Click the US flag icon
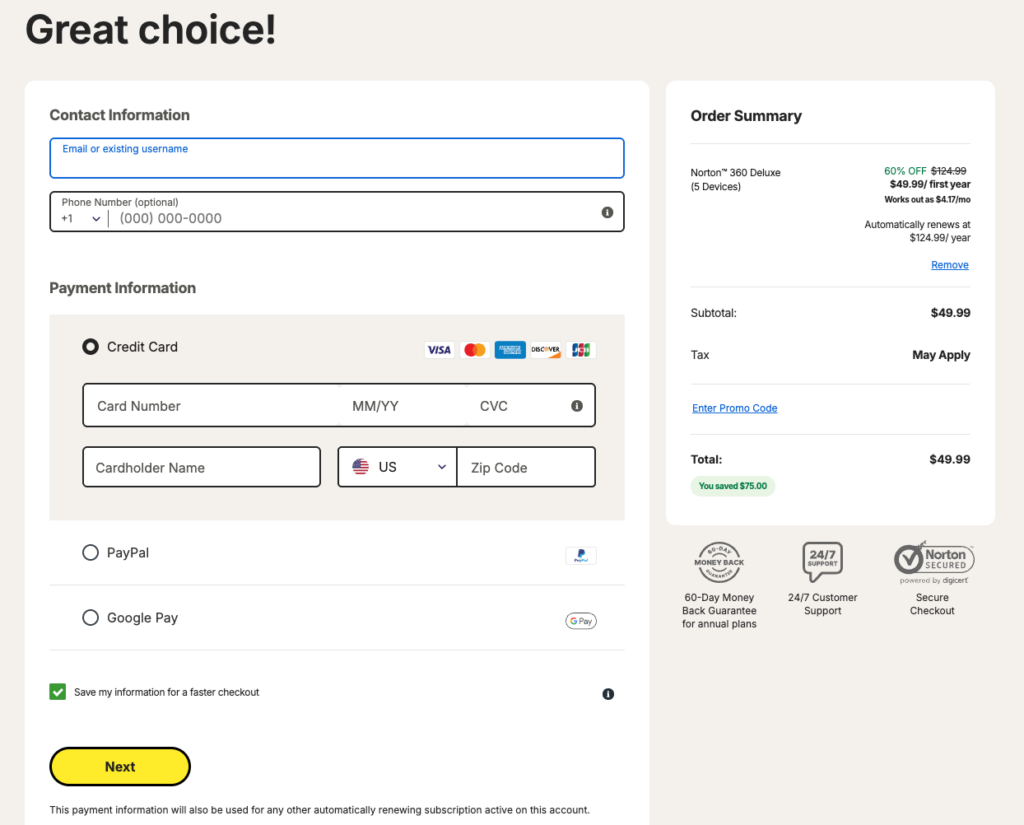The image size is (1024, 825). pos(360,466)
